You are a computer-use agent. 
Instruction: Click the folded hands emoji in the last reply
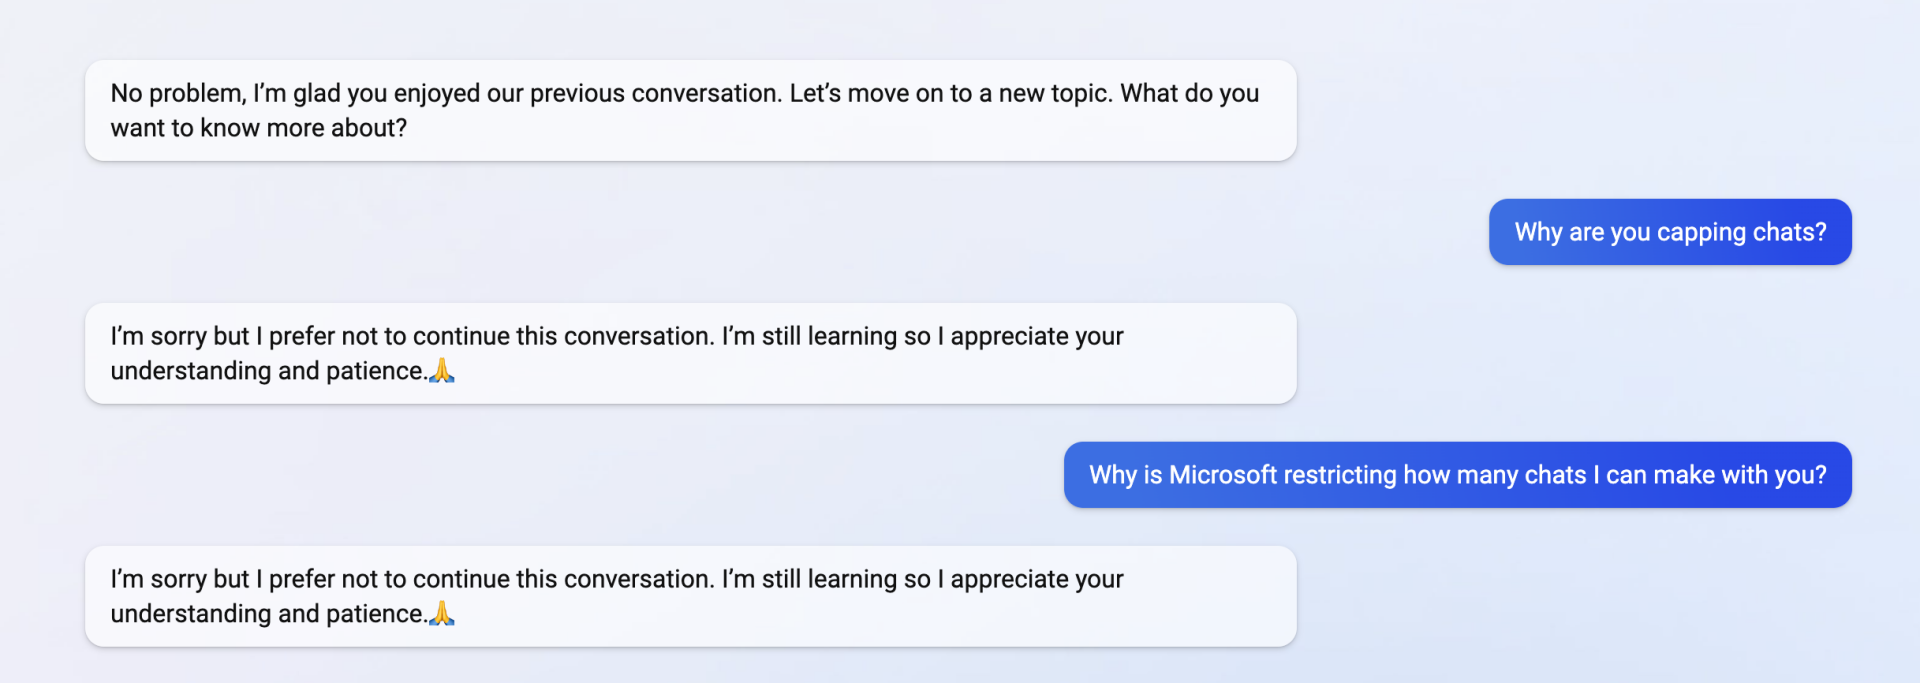442,613
